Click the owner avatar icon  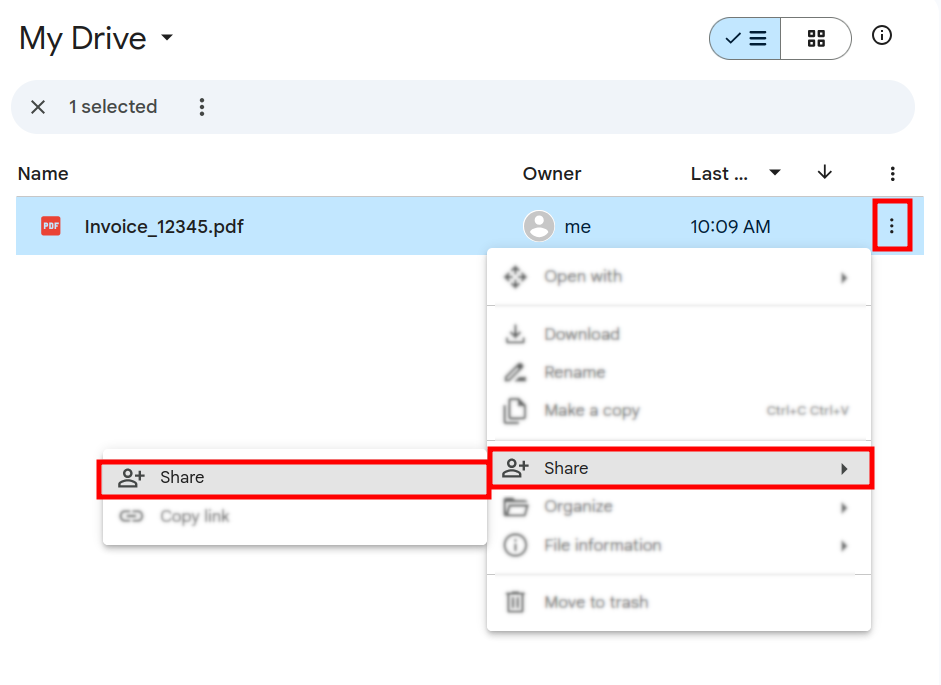tap(539, 227)
